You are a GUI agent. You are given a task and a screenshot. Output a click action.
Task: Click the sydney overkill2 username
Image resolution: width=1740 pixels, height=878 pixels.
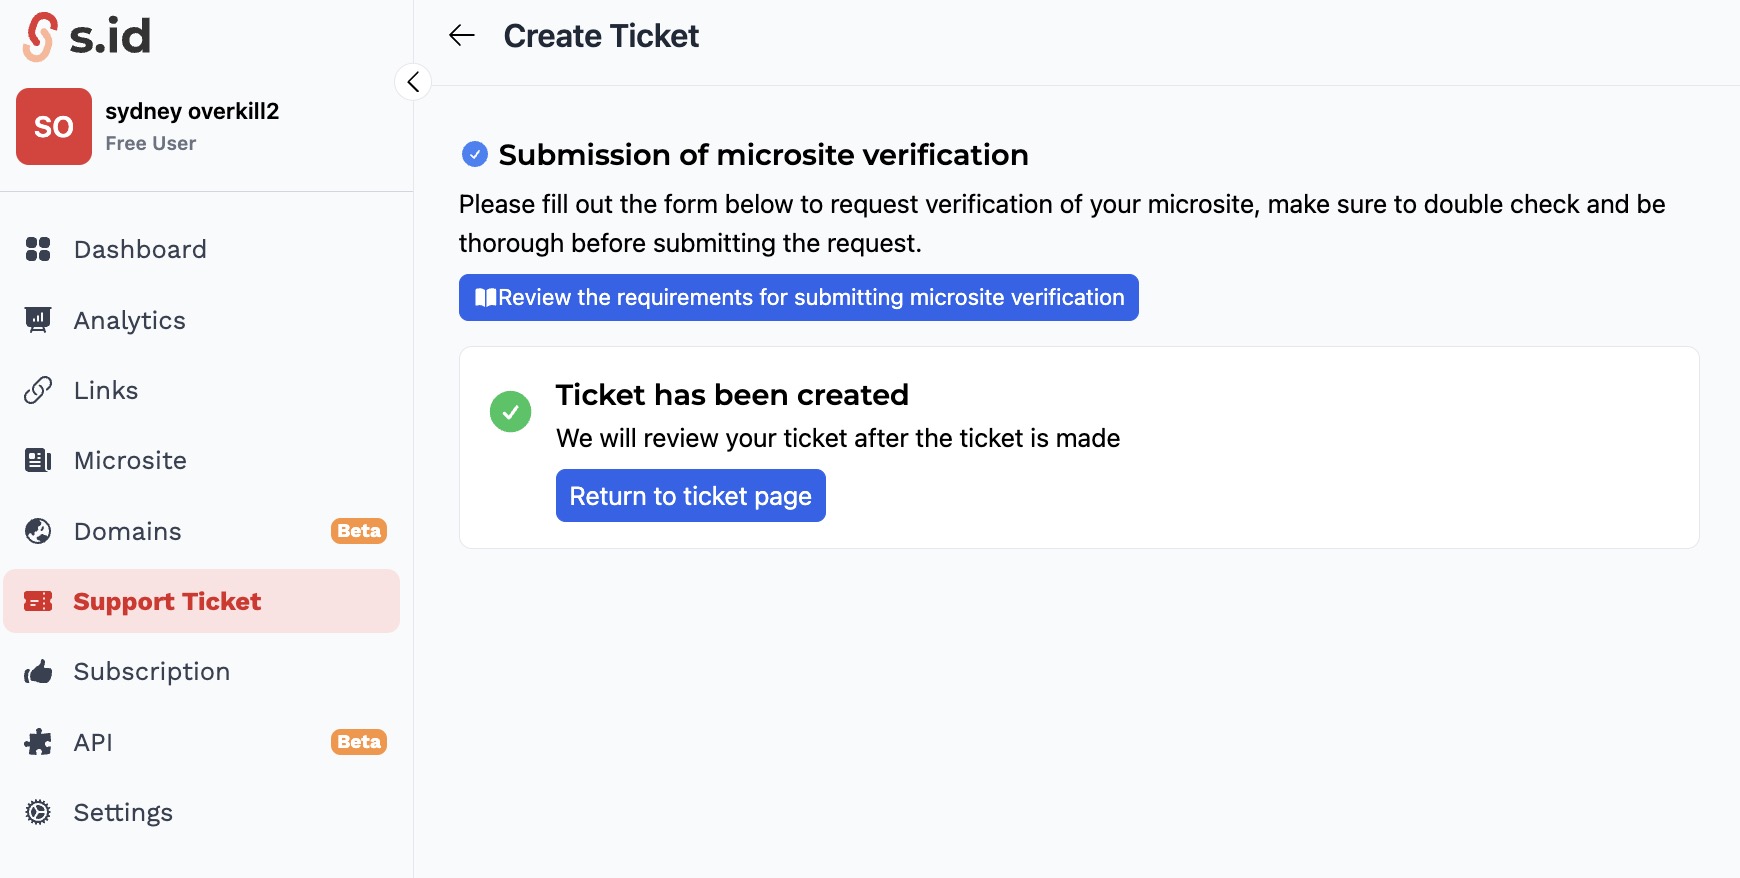coord(192,111)
